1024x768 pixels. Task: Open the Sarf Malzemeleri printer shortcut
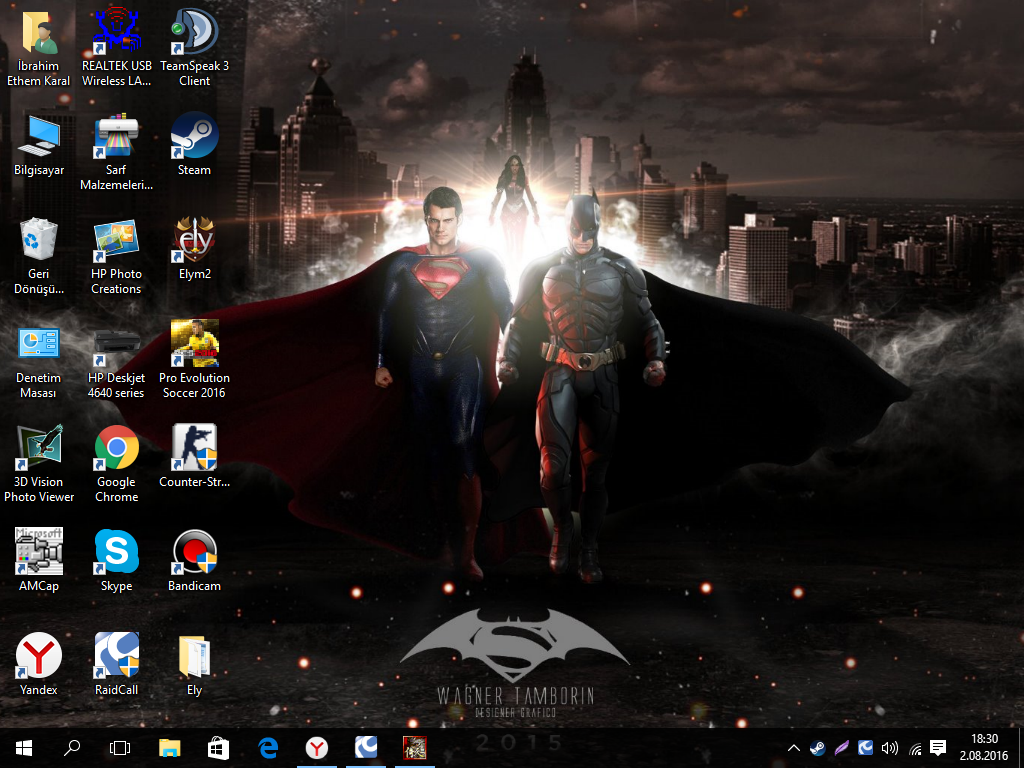tap(116, 152)
